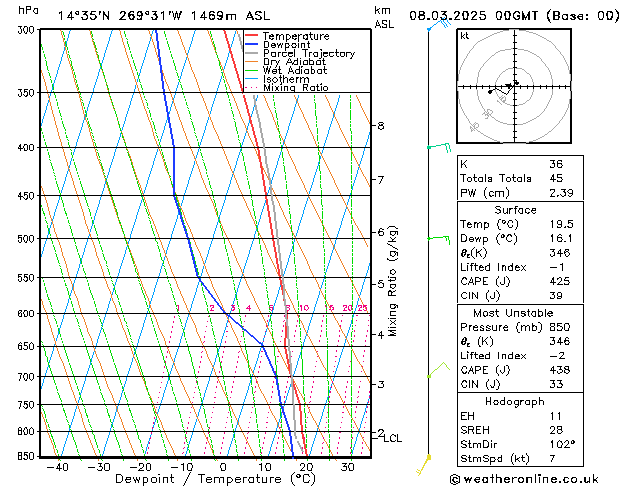Click the 'Most Unstable' section header
Viewport: 629px width, 486px height.
click(x=515, y=313)
